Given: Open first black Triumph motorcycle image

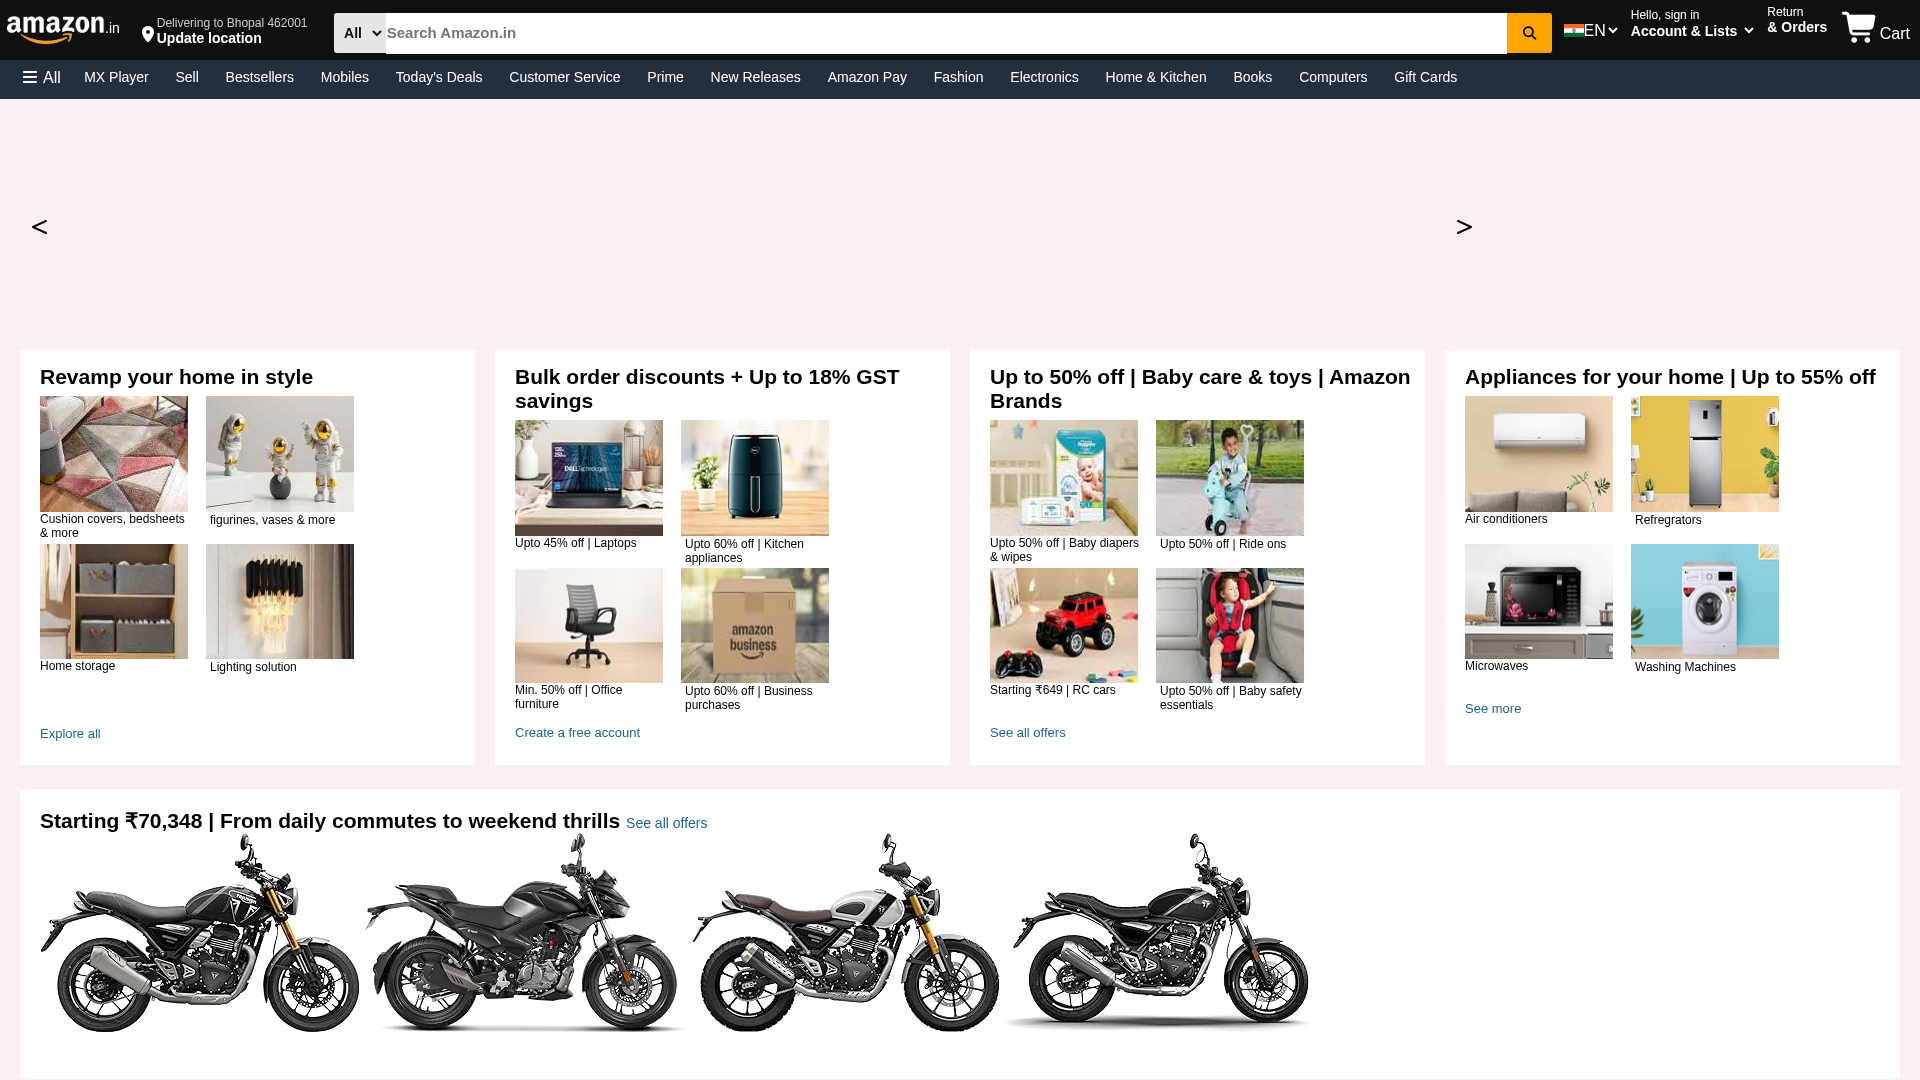Looking at the screenshot, I should [x=200, y=934].
